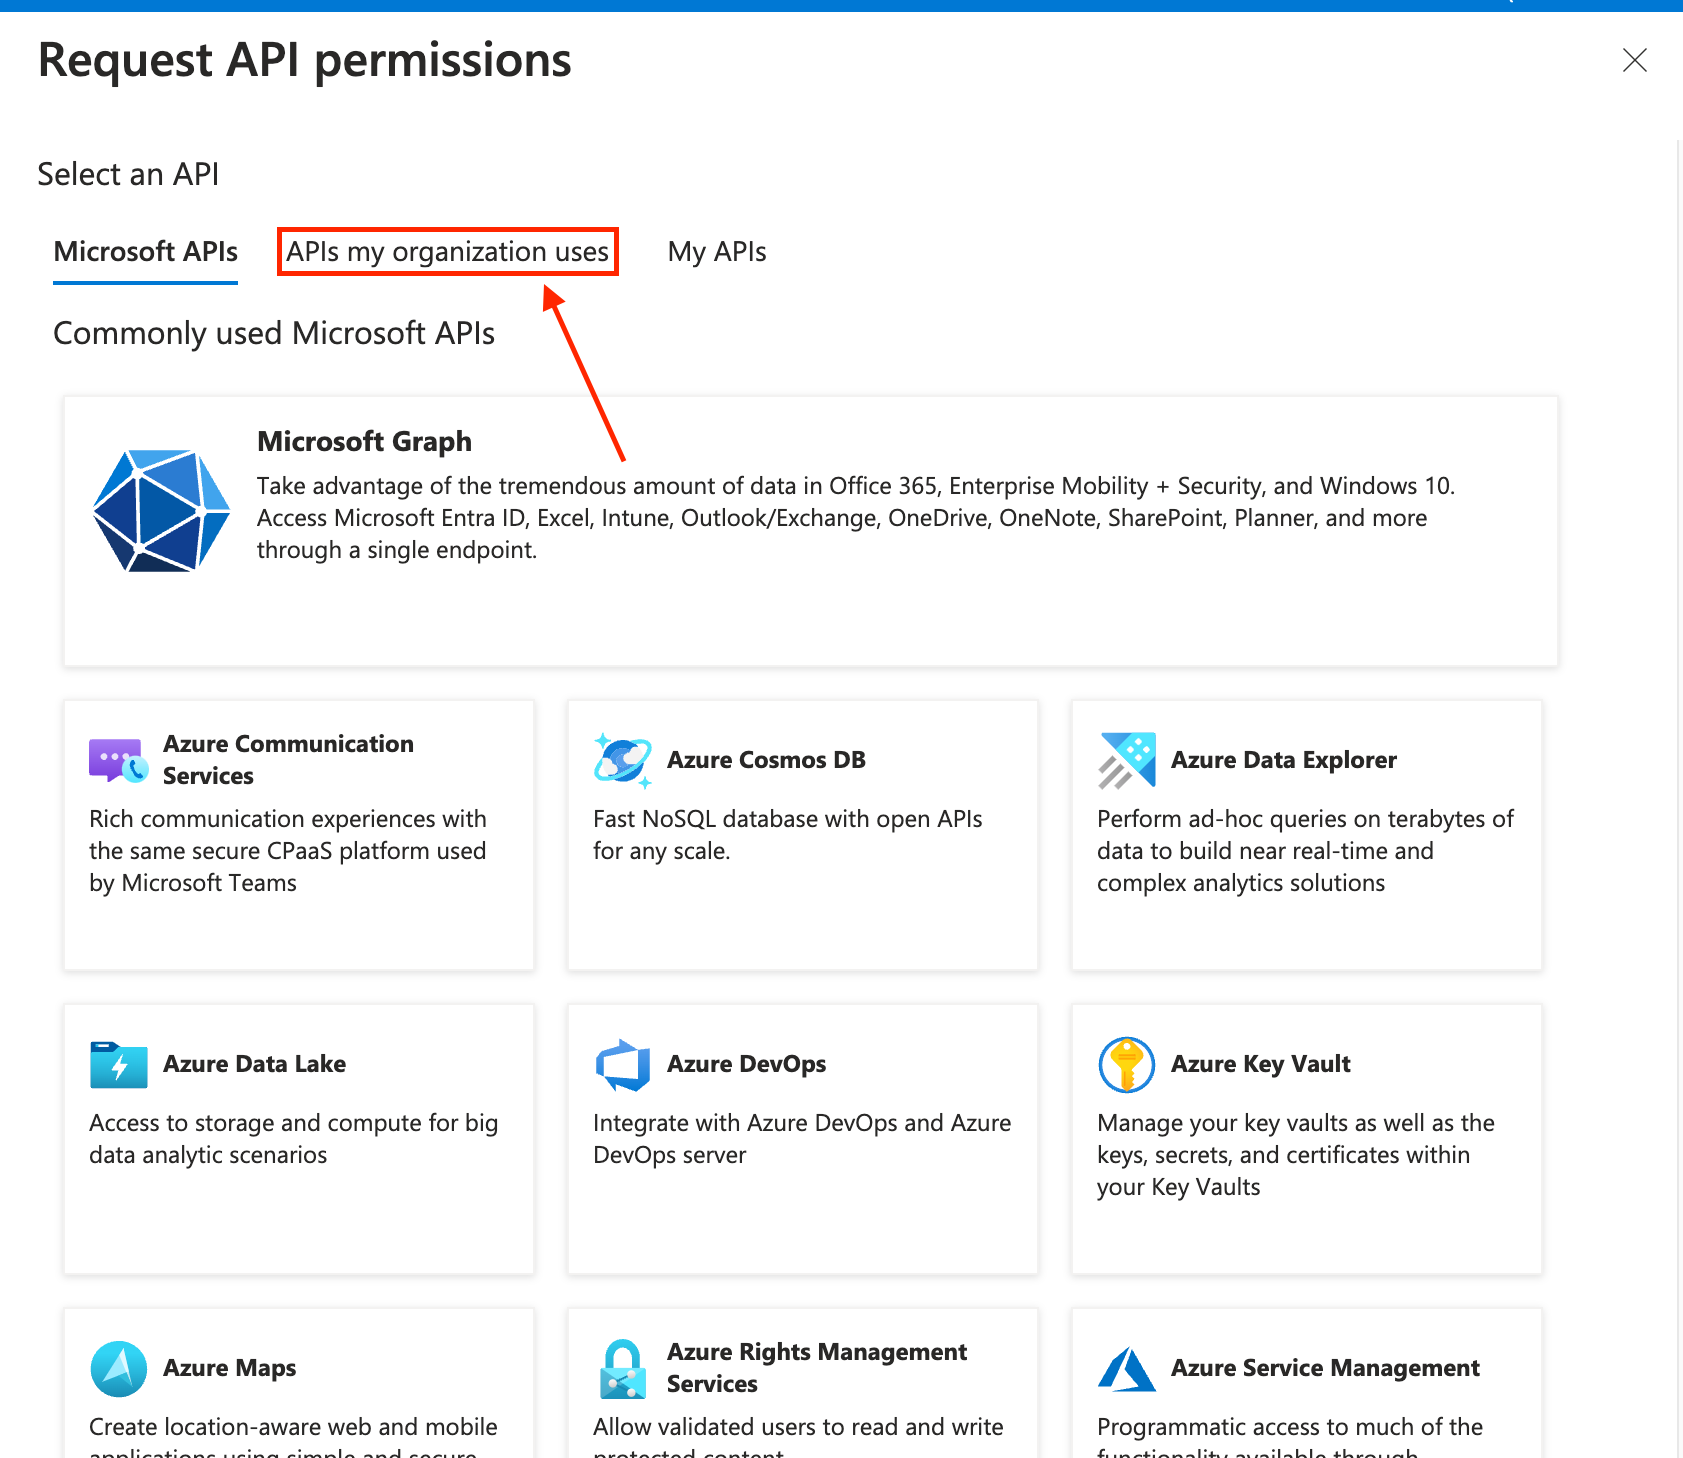Click the Azure Rights Management lock icon

tap(623, 1368)
